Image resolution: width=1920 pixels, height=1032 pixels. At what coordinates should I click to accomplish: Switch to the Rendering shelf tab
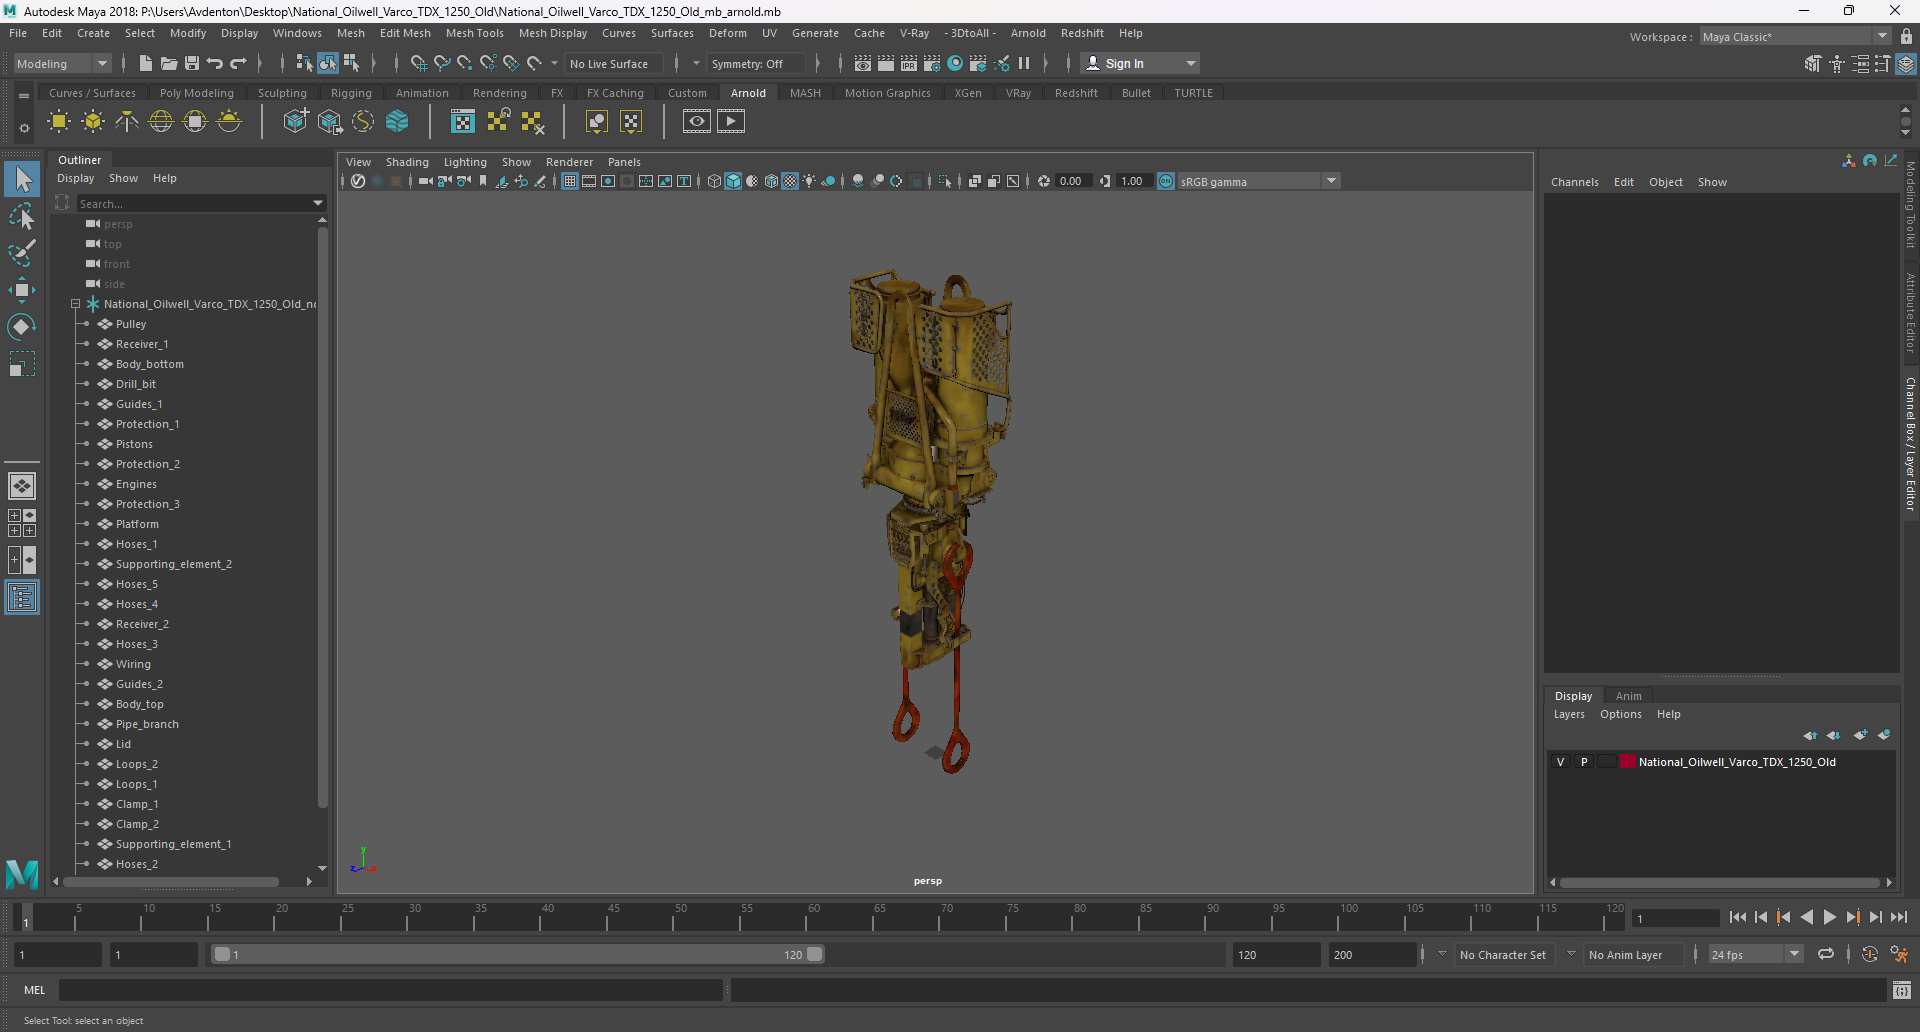500,93
